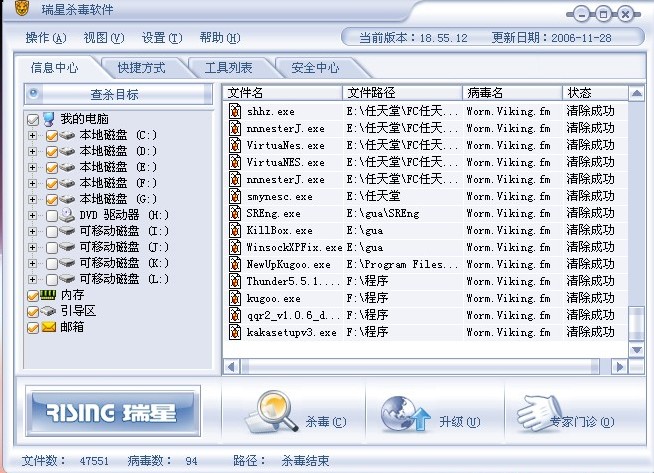Expand the 可移动磁盘 (L:) tree node
654x473 pixels.
click(x=32, y=279)
